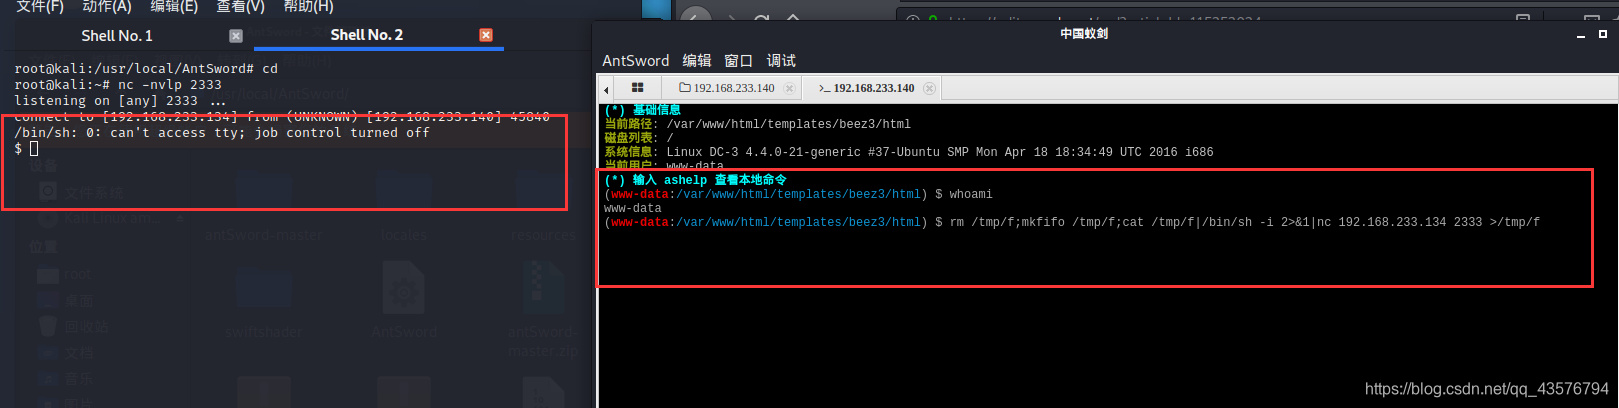This screenshot has width=1619, height=408.
Task: Click the '输入 ashelp 查看本地命令' hint
Action: tap(696, 180)
